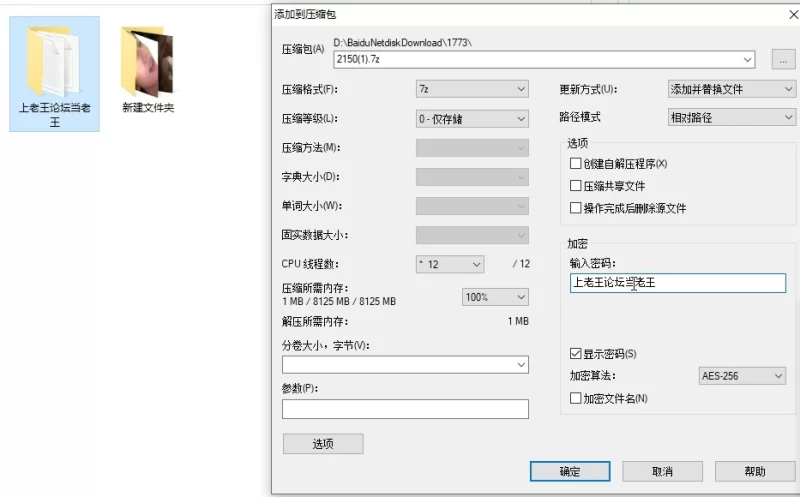800x497 pixels.
Task: Click the path text D:\BaiduNetdiskDownload\1773\
Action: pyautogui.click(x=403, y=43)
